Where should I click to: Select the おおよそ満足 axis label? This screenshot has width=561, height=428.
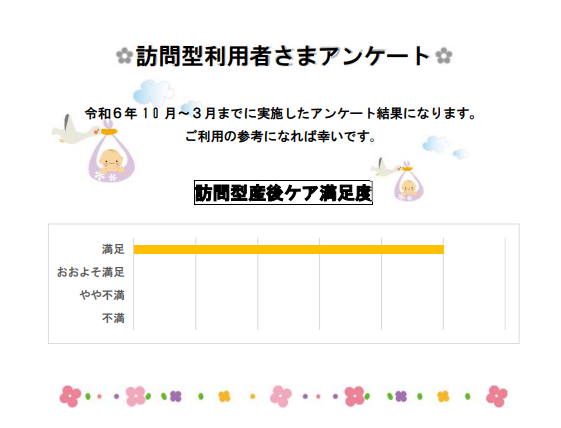(x=91, y=272)
